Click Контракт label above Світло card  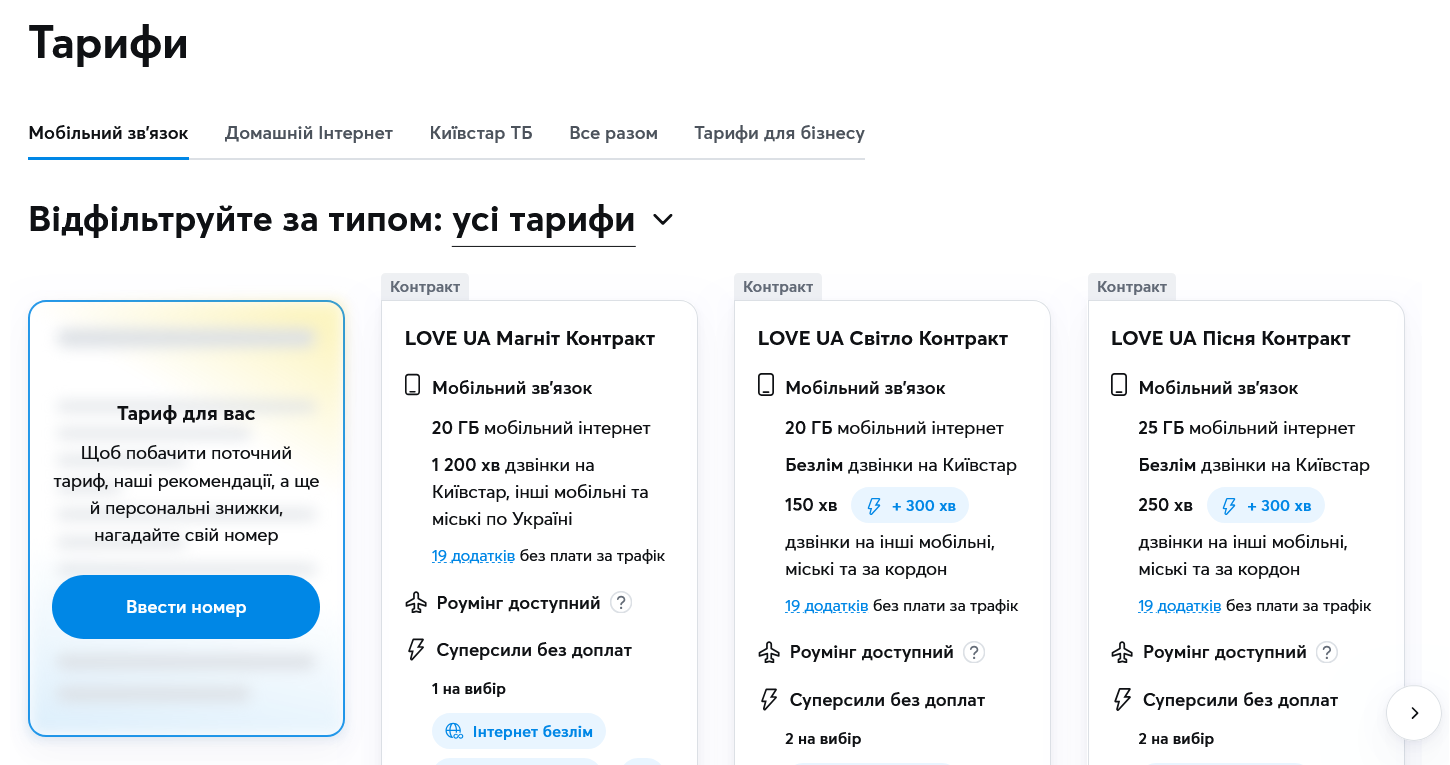778,287
